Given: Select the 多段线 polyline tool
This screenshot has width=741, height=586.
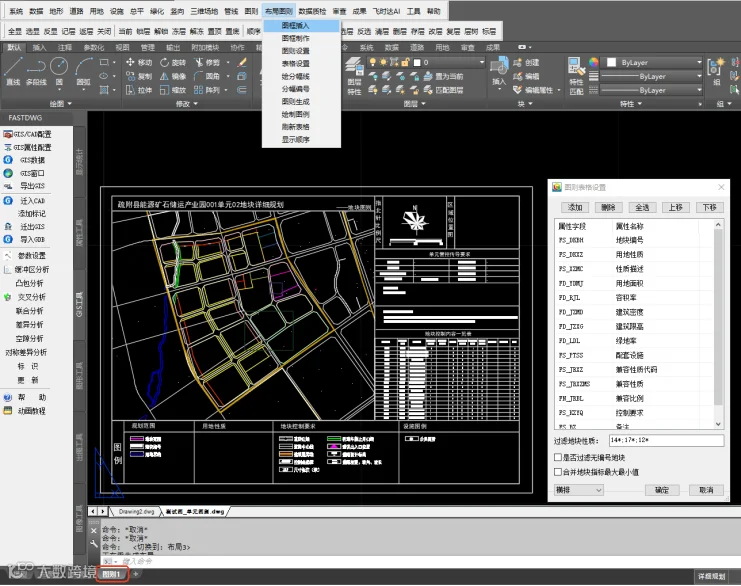Looking at the screenshot, I should click(x=36, y=71).
